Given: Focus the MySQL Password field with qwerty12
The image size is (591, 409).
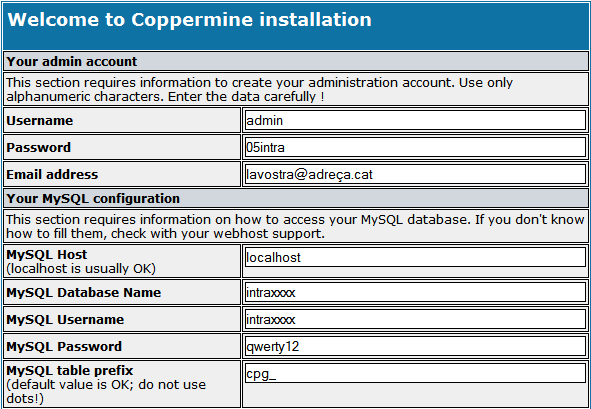Looking at the screenshot, I should pos(415,346).
